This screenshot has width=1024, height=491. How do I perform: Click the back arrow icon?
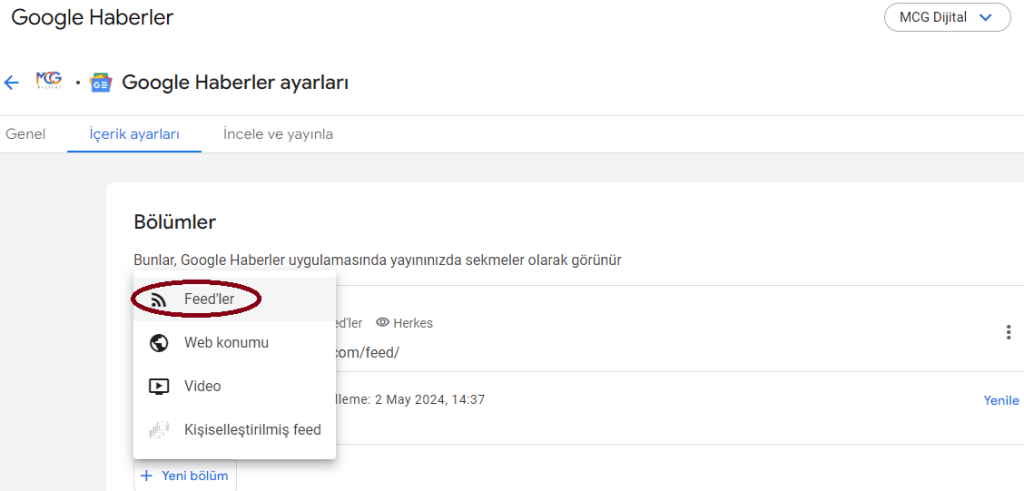tap(11, 83)
